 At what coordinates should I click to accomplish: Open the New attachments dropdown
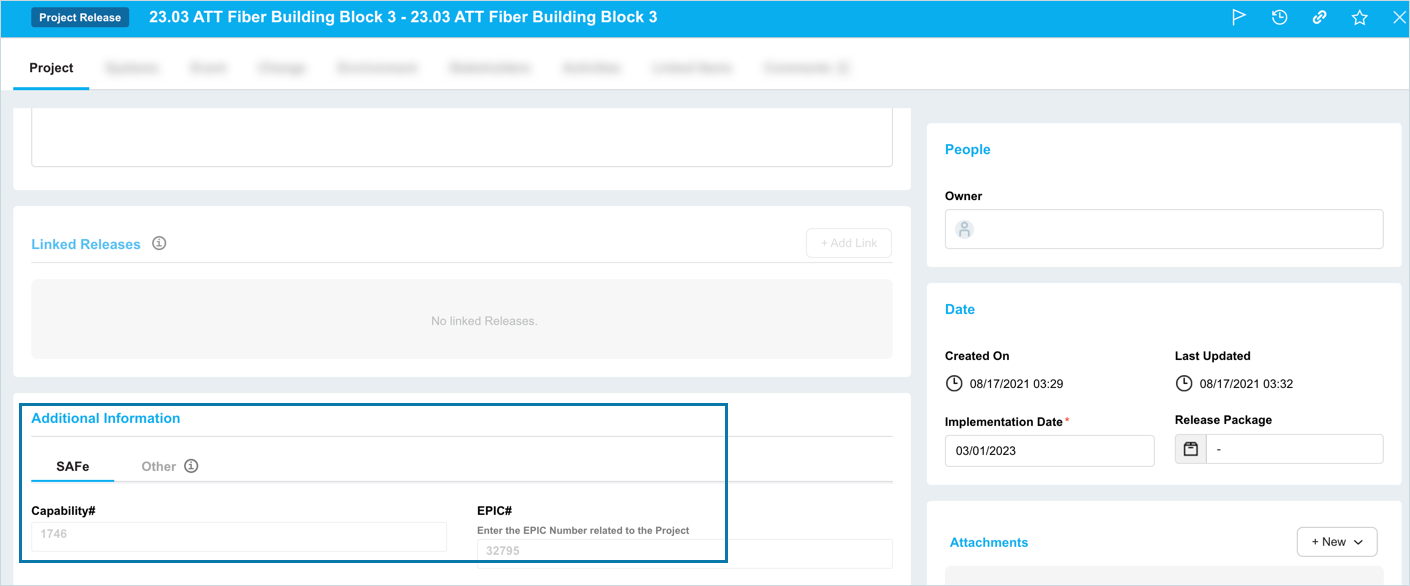tap(1336, 542)
